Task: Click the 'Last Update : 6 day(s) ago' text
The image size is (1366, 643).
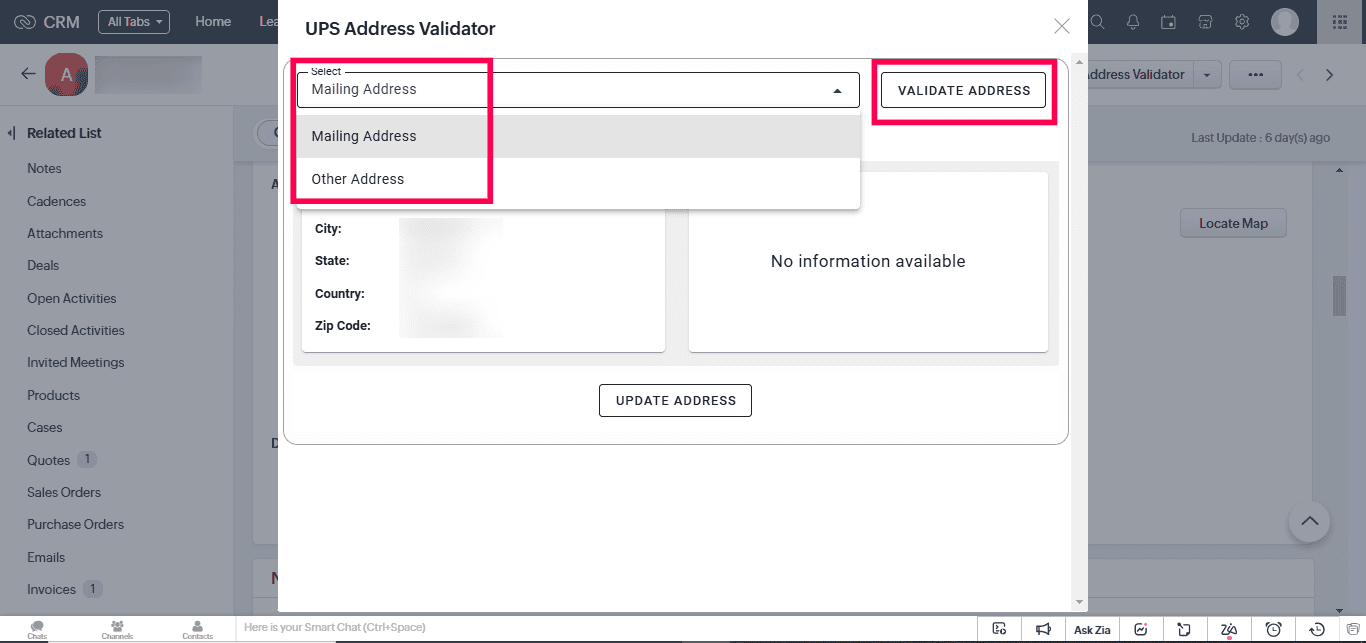Action: tap(1260, 138)
